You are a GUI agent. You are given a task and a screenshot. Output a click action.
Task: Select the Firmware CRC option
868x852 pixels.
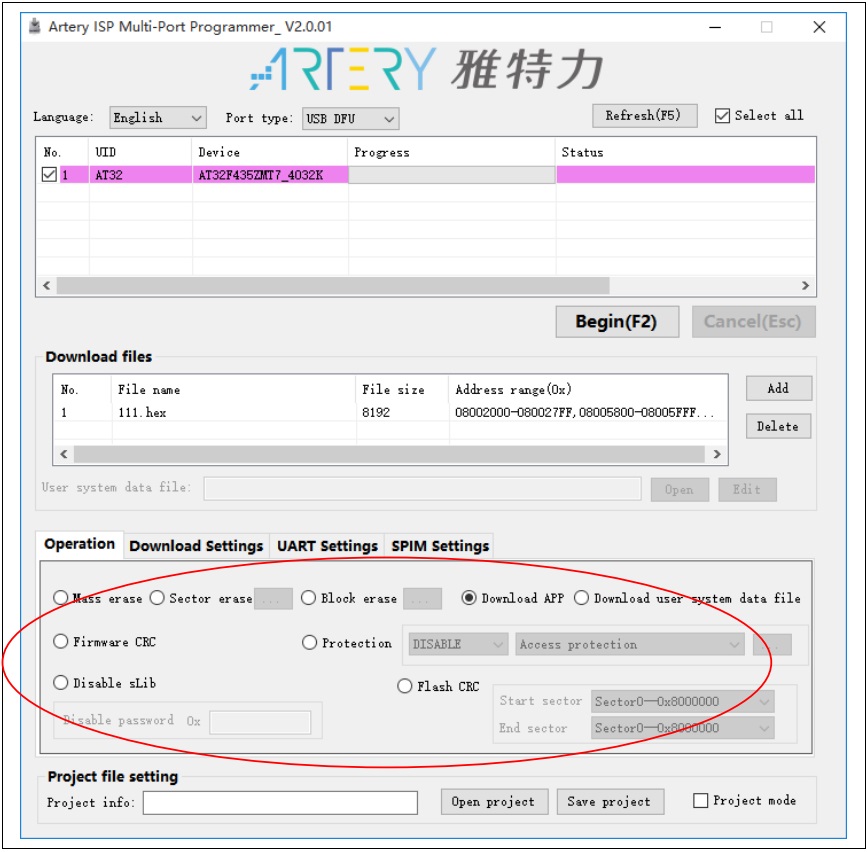[60, 642]
